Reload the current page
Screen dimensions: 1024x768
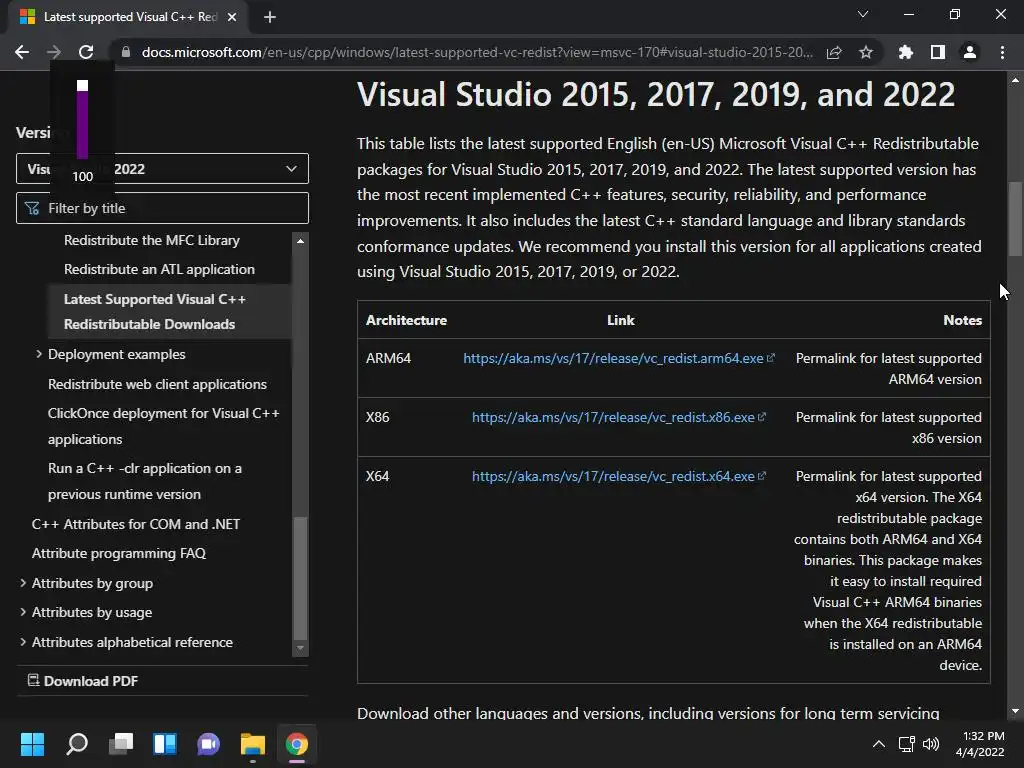(86, 52)
